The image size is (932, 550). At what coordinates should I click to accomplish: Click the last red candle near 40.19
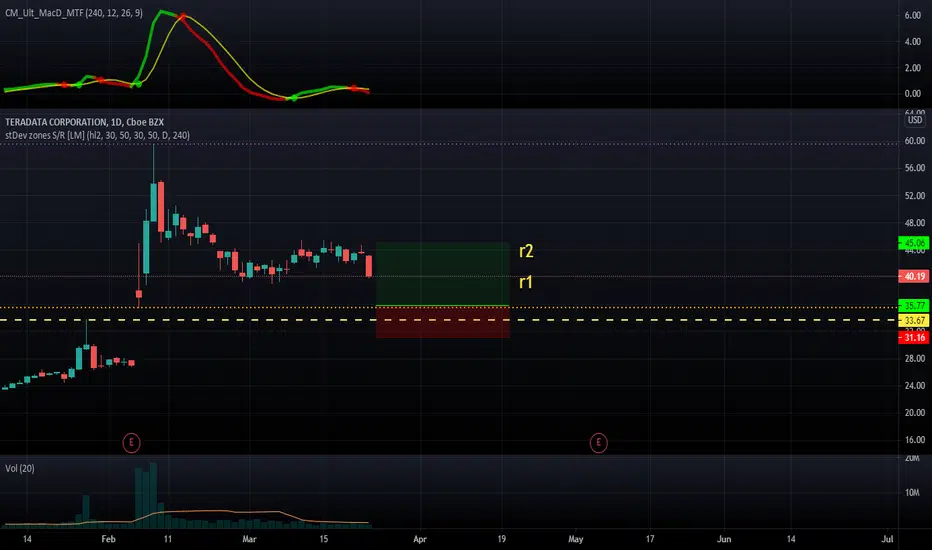369,266
